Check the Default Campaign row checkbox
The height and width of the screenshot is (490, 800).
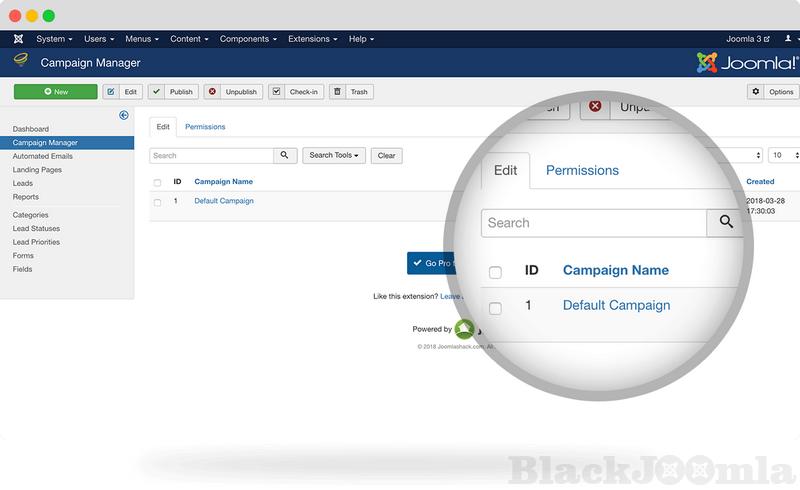pos(157,202)
